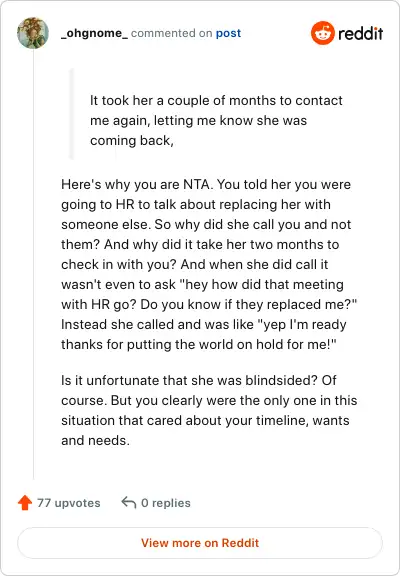Open the _ohgnome_ avatar image
Screen dimensions: 400x576
(x=33, y=33)
